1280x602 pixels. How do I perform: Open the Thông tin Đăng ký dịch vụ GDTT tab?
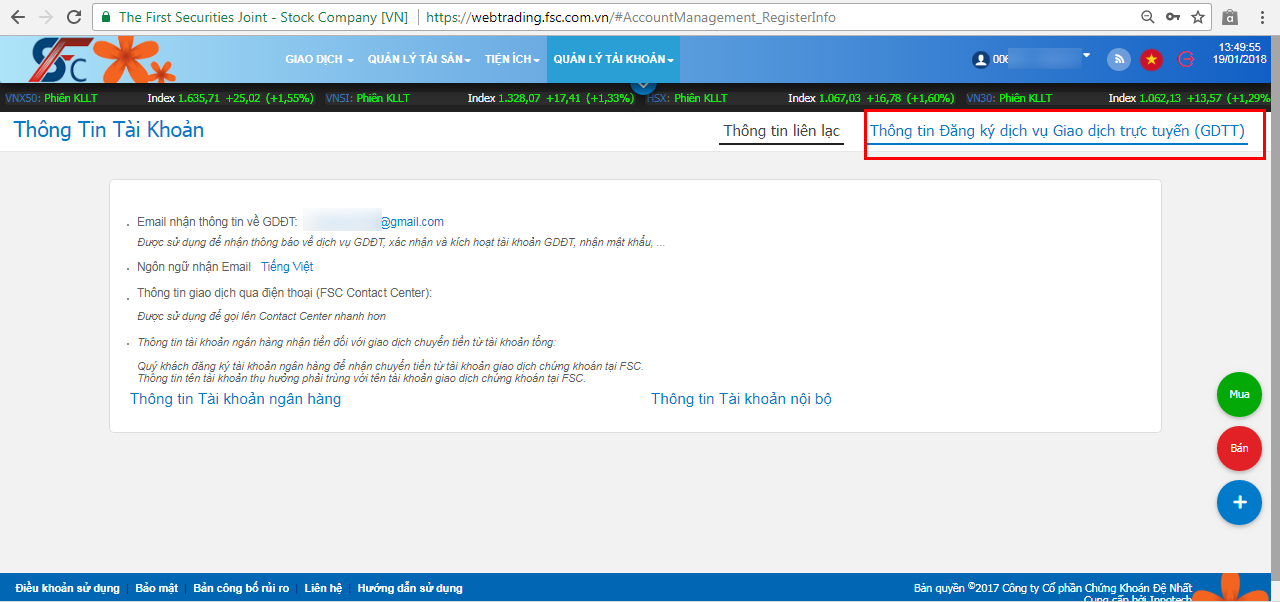pos(1057,131)
